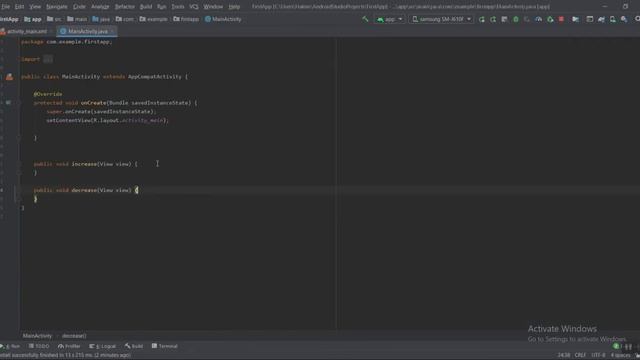Image resolution: width=640 pixels, height=360 pixels.
Task: Click the CRLF line separator status entry
Action: click(x=580, y=355)
